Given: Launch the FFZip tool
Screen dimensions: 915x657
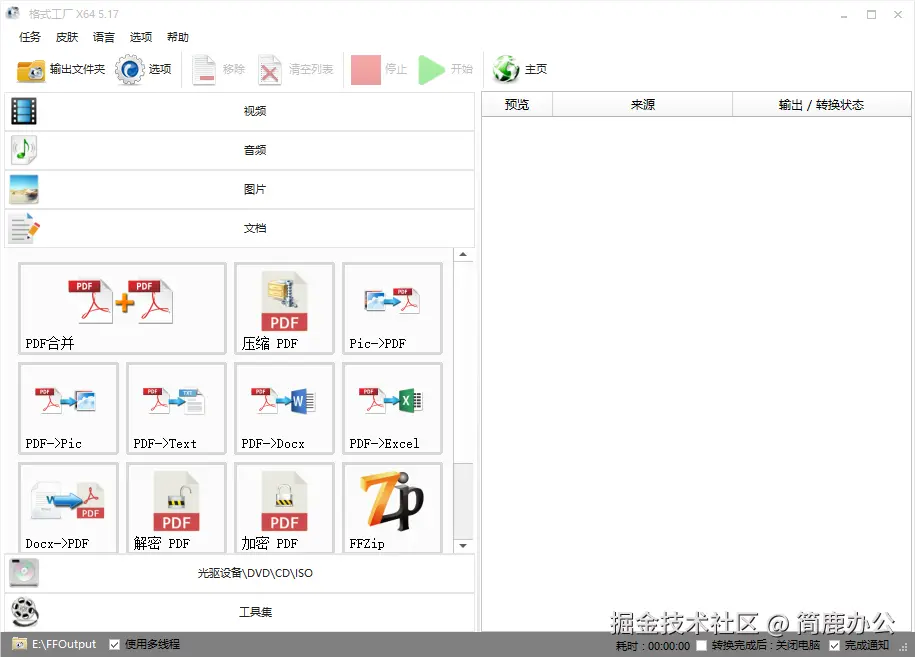Looking at the screenshot, I should [392, 508].
